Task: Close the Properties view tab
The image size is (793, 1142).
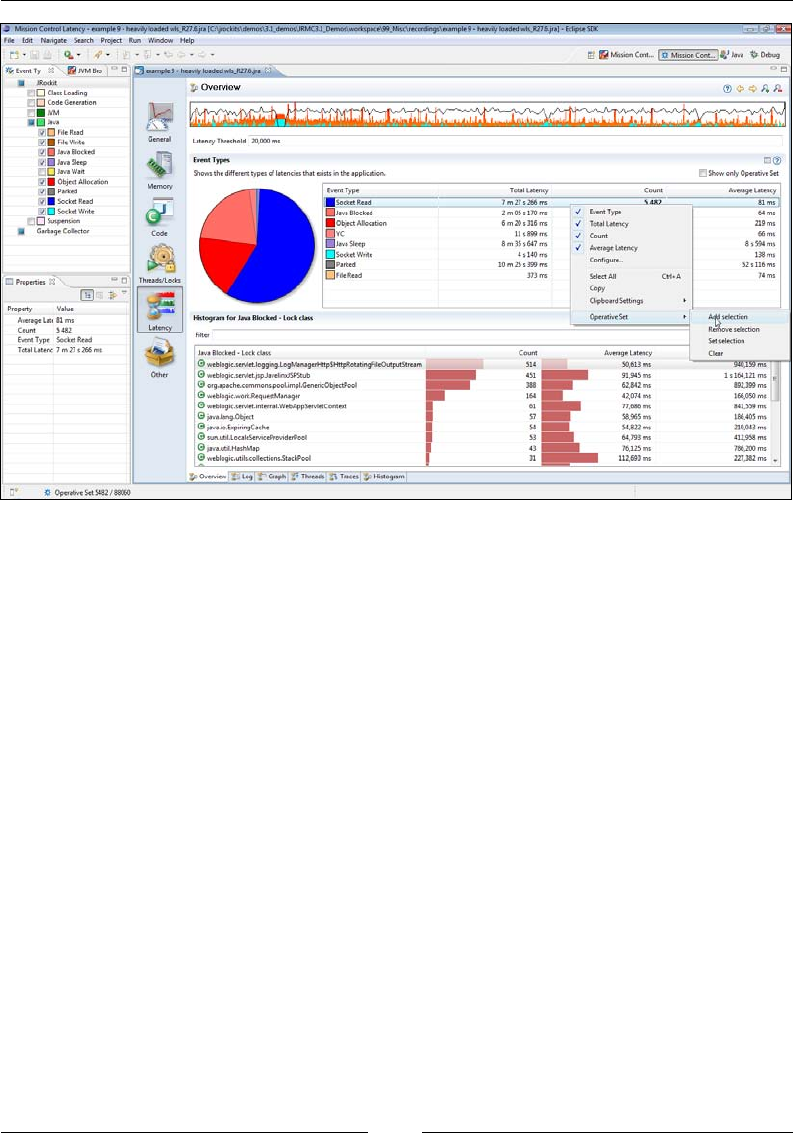Action: pyautogui.click(x=52, y=282)
